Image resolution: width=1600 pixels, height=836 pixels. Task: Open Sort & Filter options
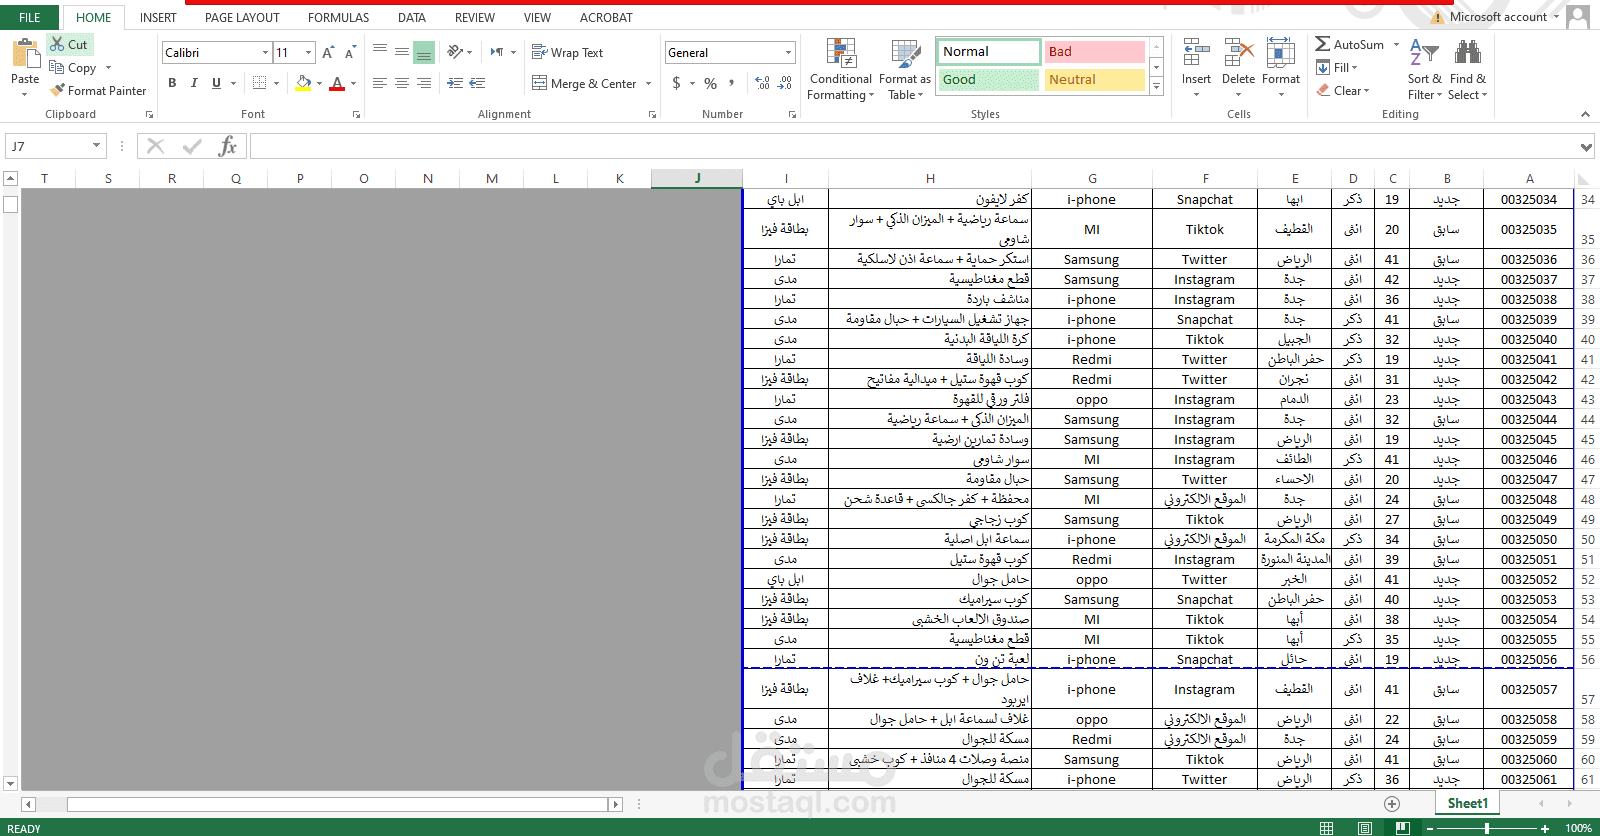click(x=1424, y=69)
